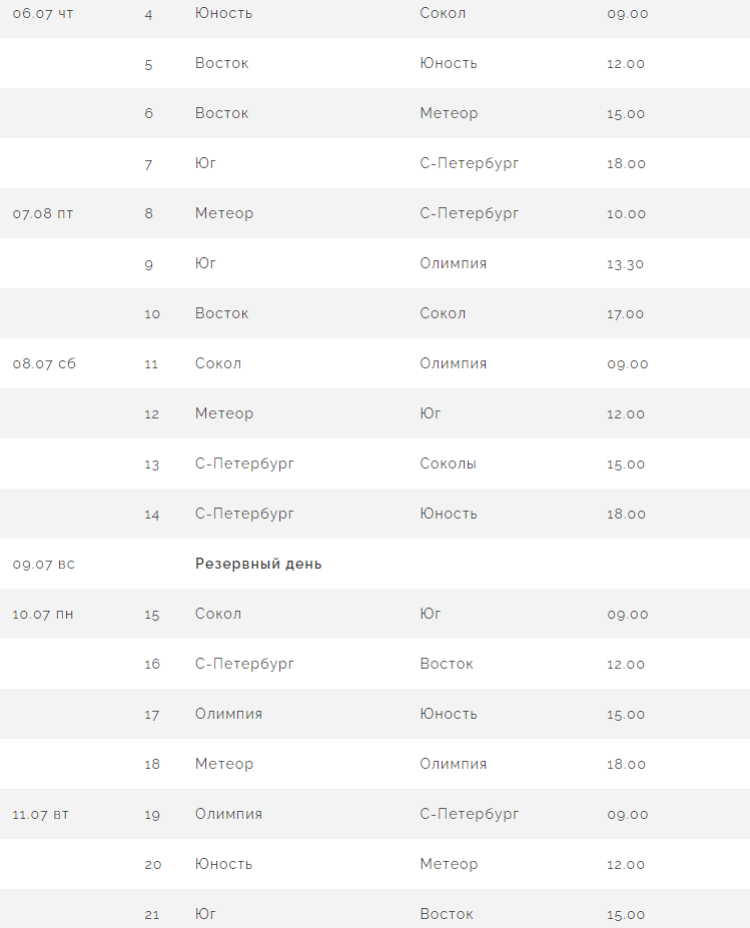This screenshot has height=928, width=750.
Task: Click the team name 'Соколы'
Action: pos(448,464)
